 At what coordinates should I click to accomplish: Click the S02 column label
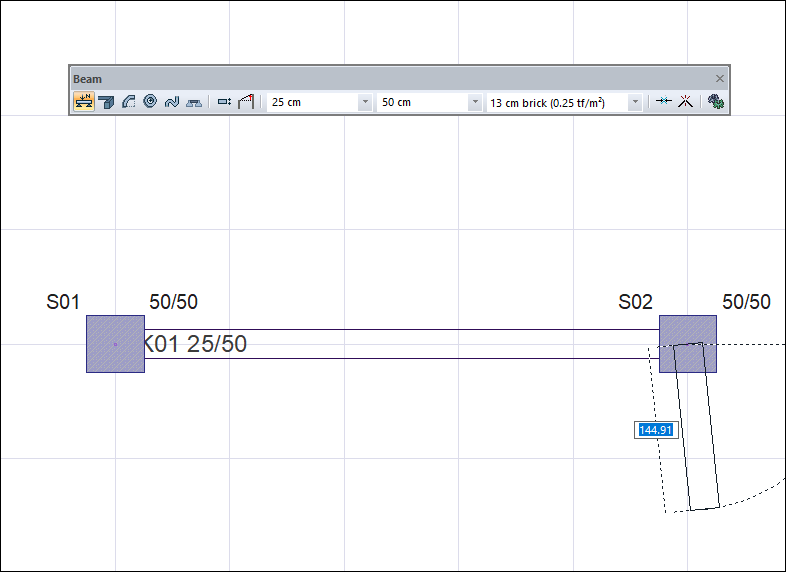click(x=635, y=302)
